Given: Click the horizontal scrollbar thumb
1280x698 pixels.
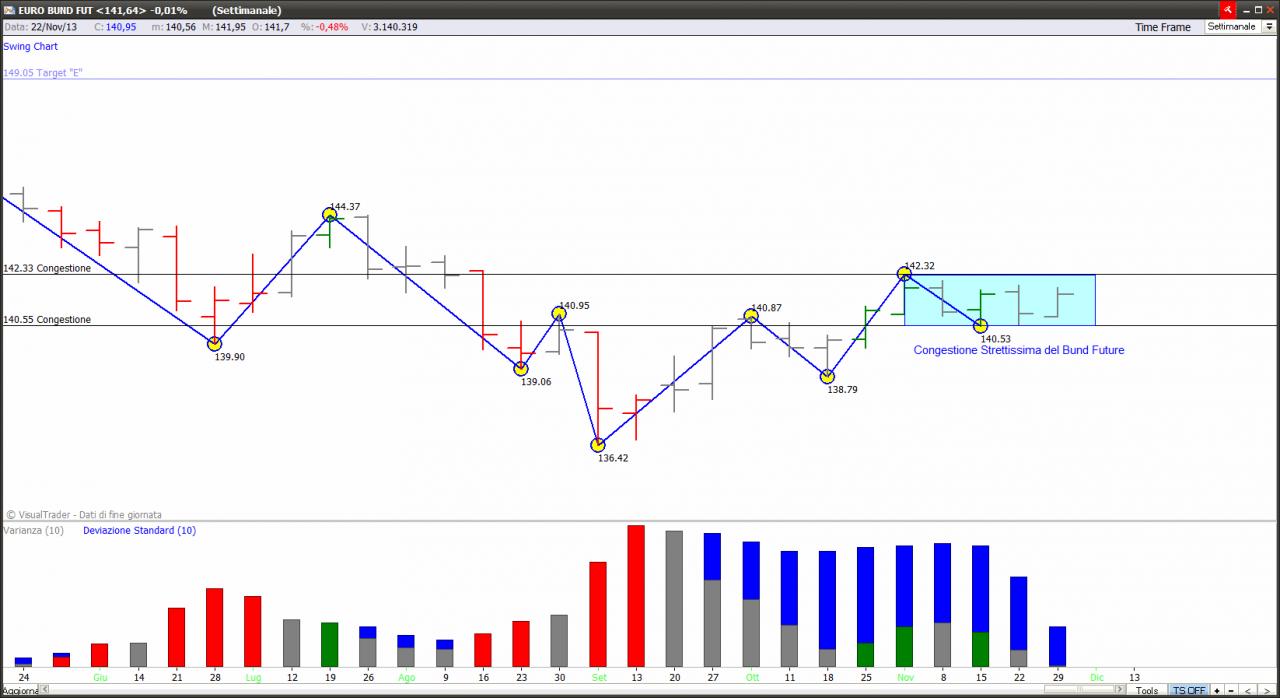Looking at the screenshot, I should click(x=1078, y=690).
